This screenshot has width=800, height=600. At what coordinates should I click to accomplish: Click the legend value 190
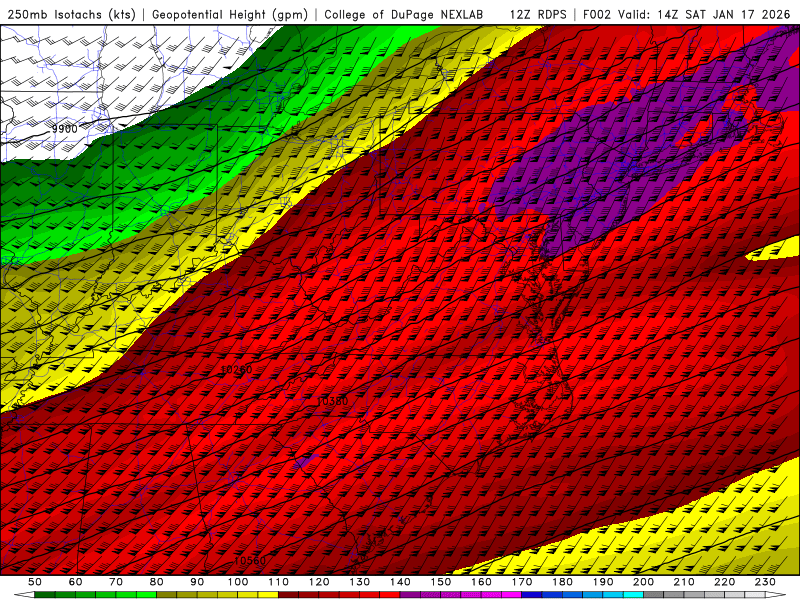coord(603,582)
